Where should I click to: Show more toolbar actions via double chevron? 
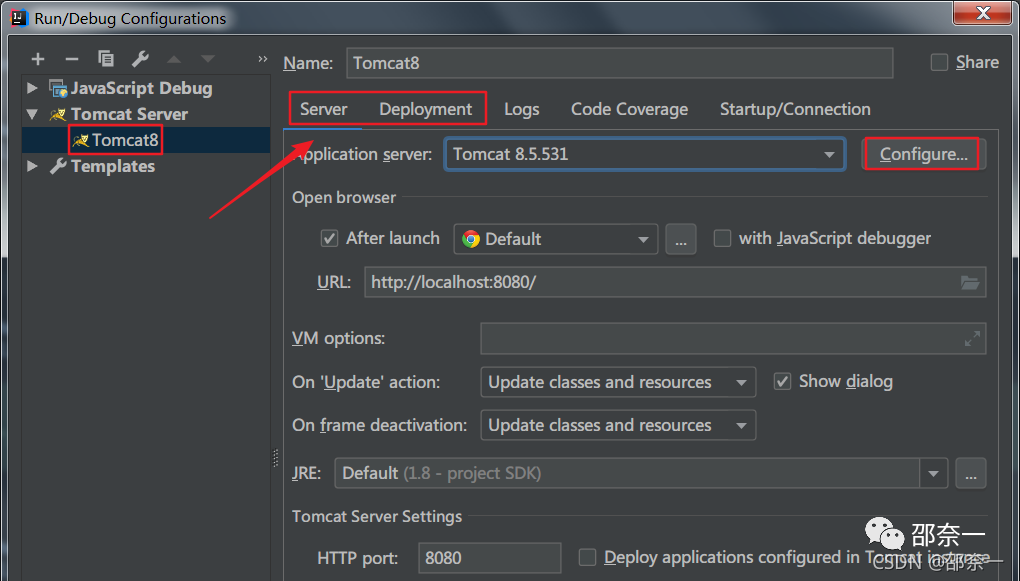(262, 59)
